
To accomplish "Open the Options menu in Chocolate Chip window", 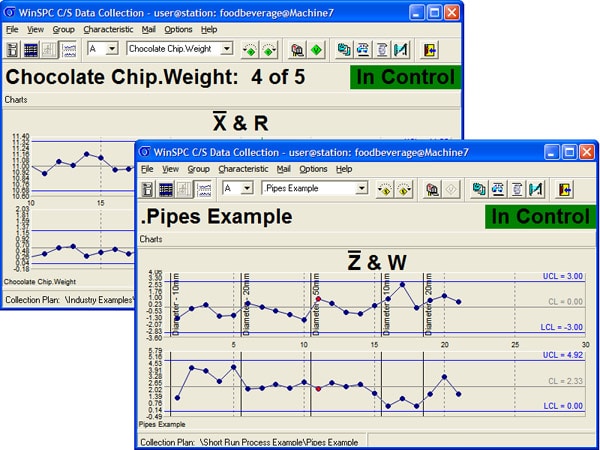I will click(x=178, y=30).
